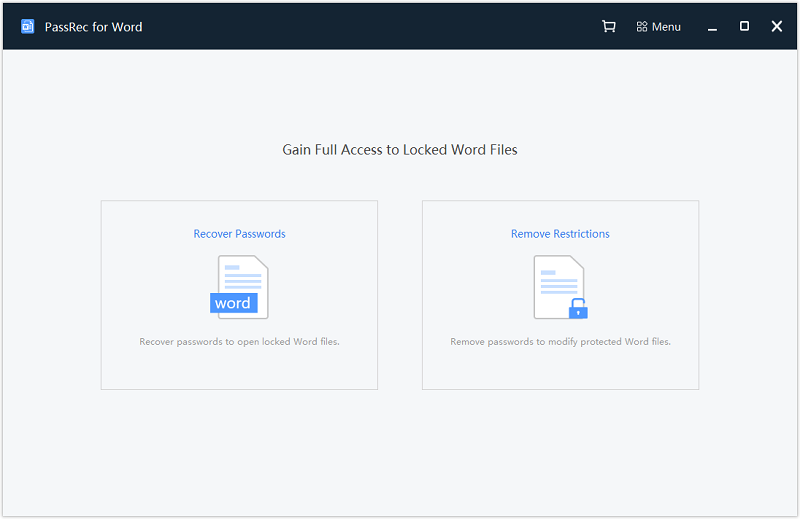Click 'Recover passwords to open locked Word files.' text

[x=239, y=341]
